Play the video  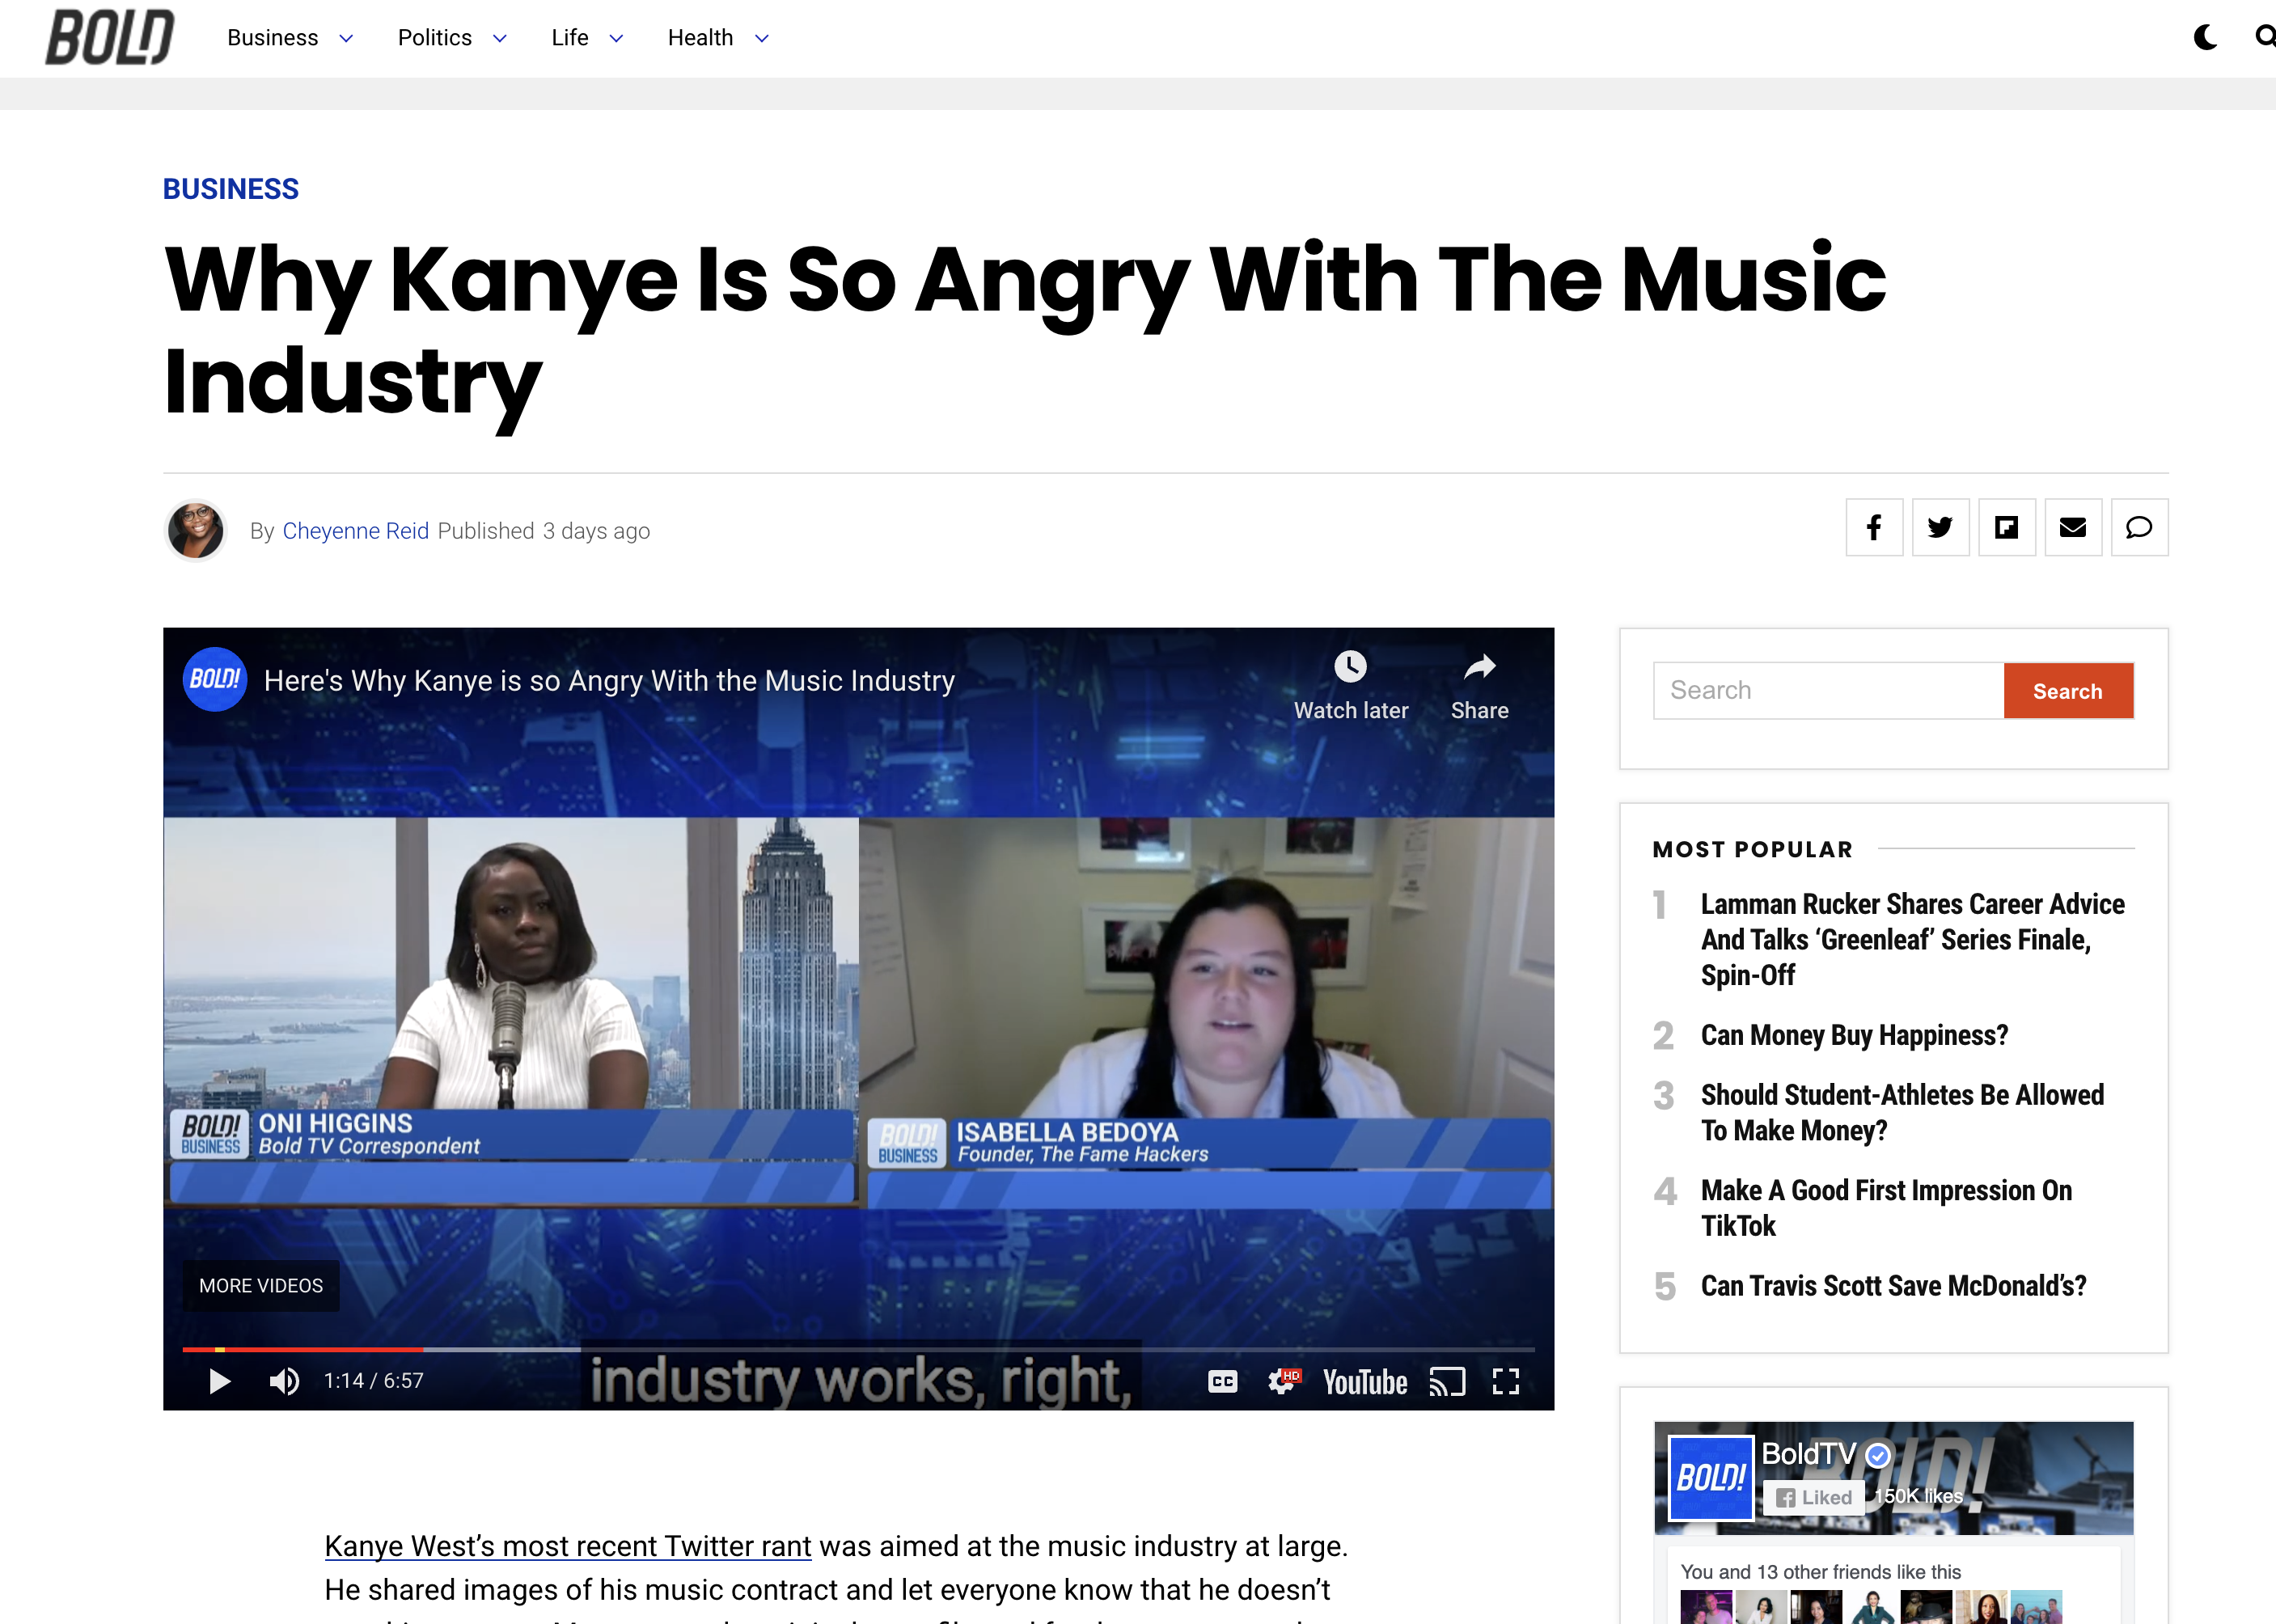(x=219, y=1381)
